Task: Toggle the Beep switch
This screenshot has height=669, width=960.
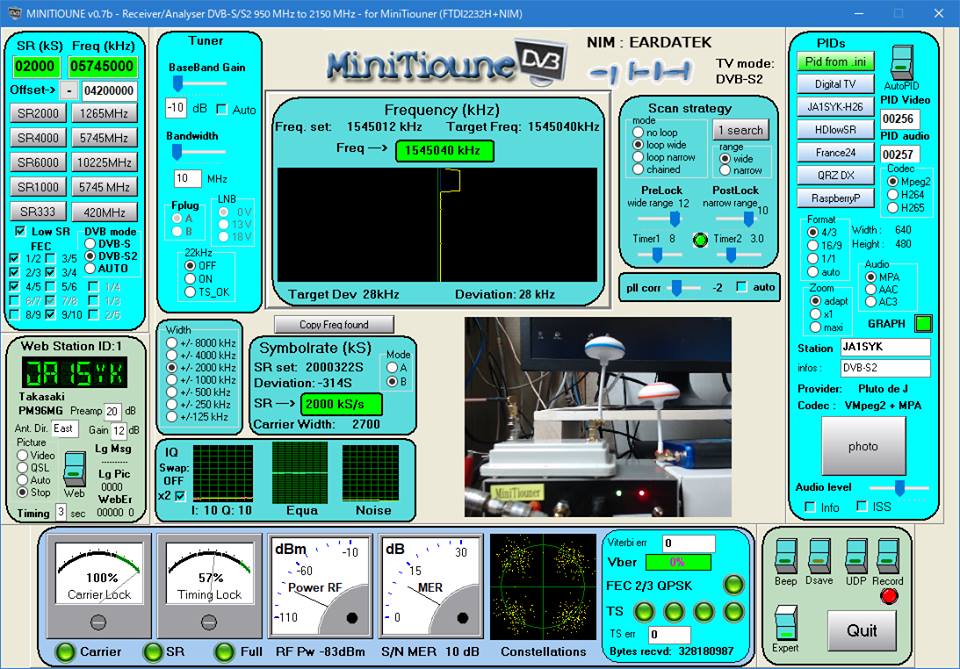Action: 786,556
